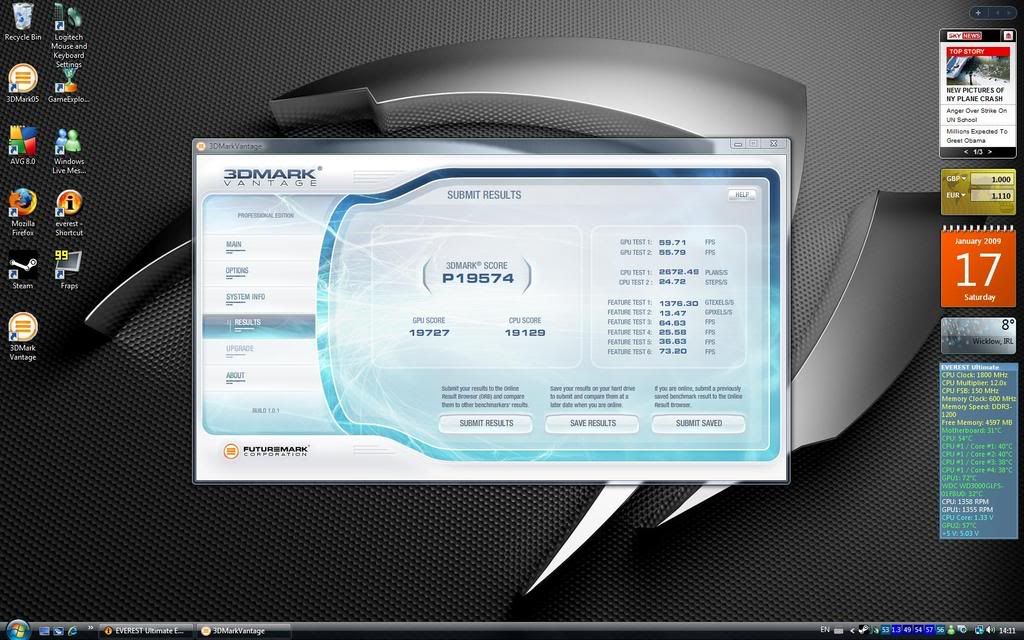Open Windows Live Messenger desktop shortcut
The image size is (1024, 640).
pyautogui.click(x=69, y=150)
